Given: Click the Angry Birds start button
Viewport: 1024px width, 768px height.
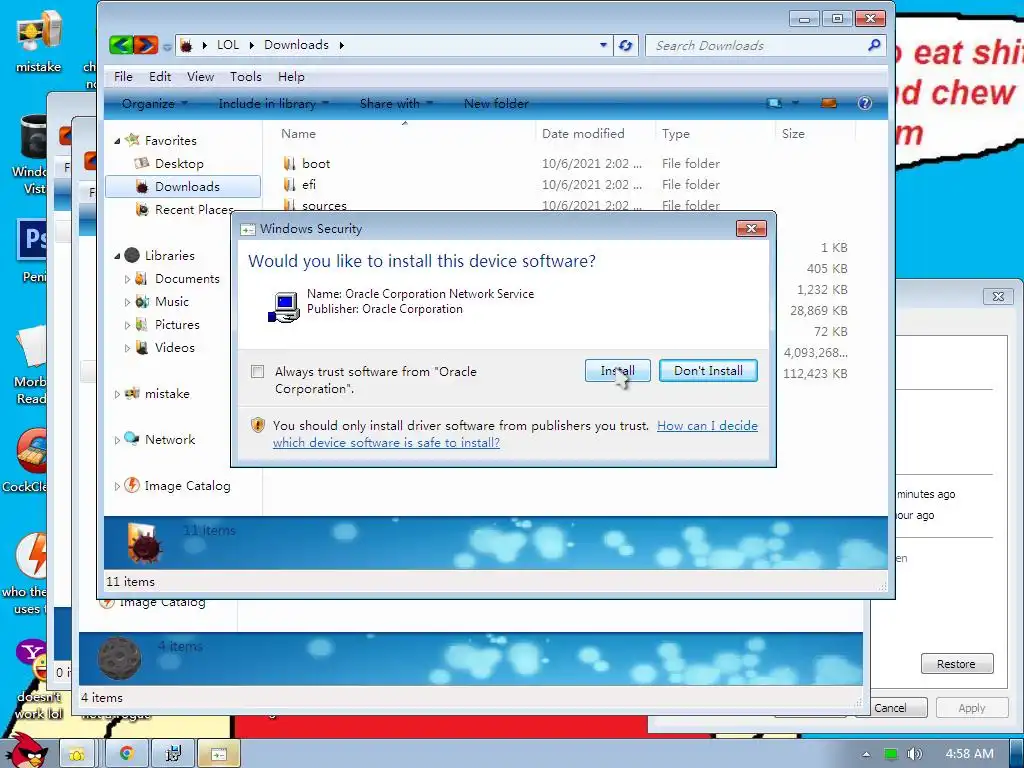Looking at the screenshot, I should click(26, 750).
